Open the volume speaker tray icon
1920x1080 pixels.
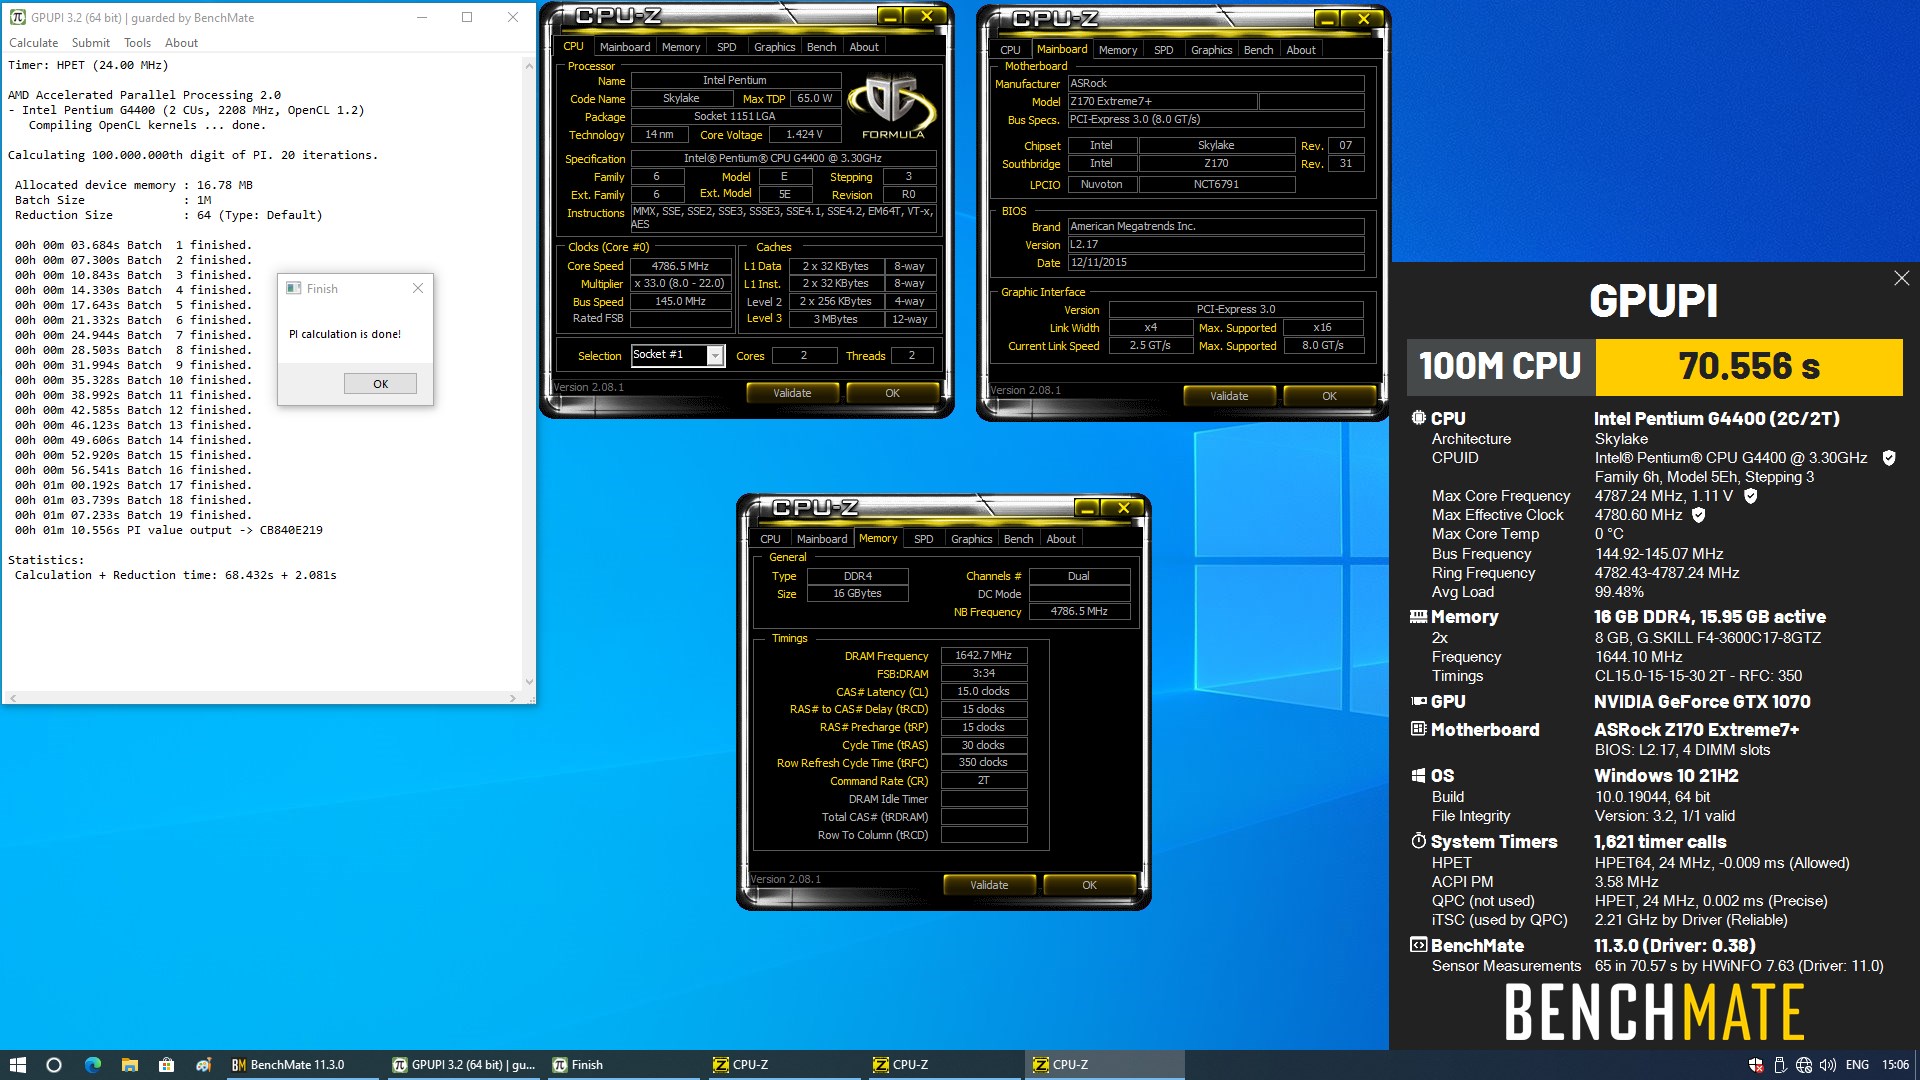[1828, 1065]
